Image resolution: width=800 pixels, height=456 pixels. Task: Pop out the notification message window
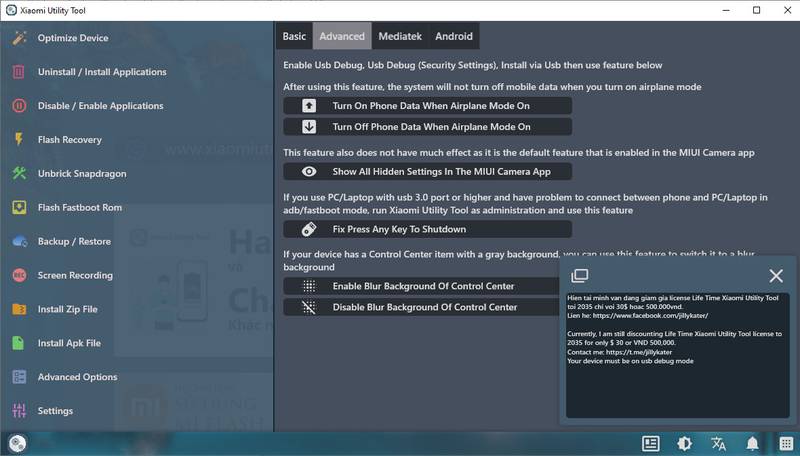pos(579,276)
